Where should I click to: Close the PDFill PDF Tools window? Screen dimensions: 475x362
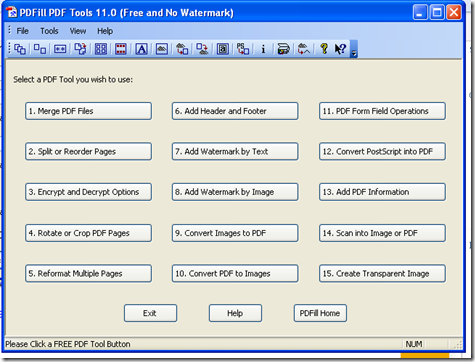click(x=454, y=13)
